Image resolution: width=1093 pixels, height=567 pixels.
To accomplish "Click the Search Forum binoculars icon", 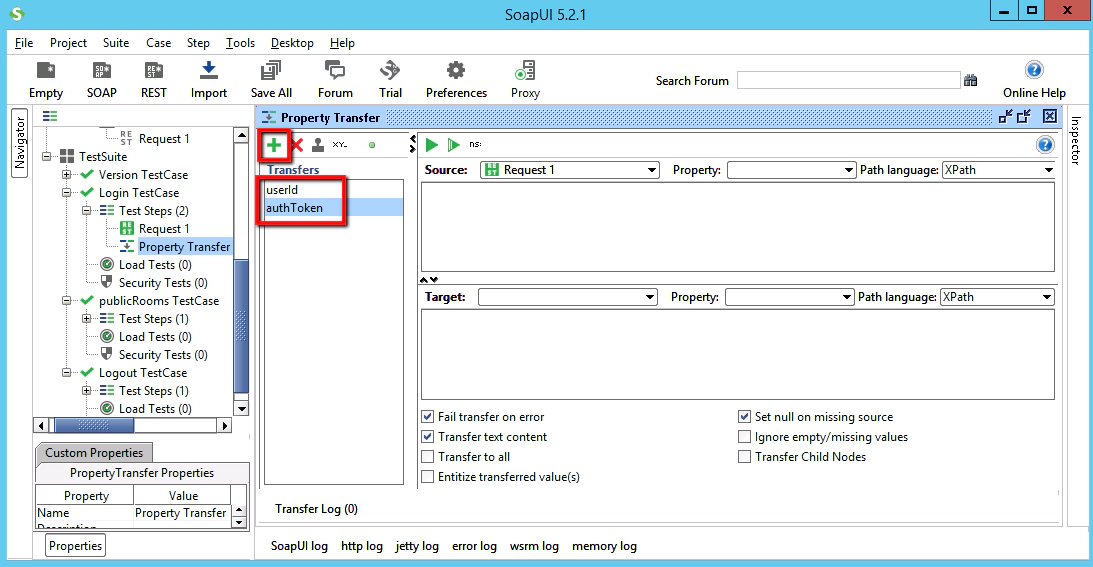I will pyautogui.click(x=970, y=80).
